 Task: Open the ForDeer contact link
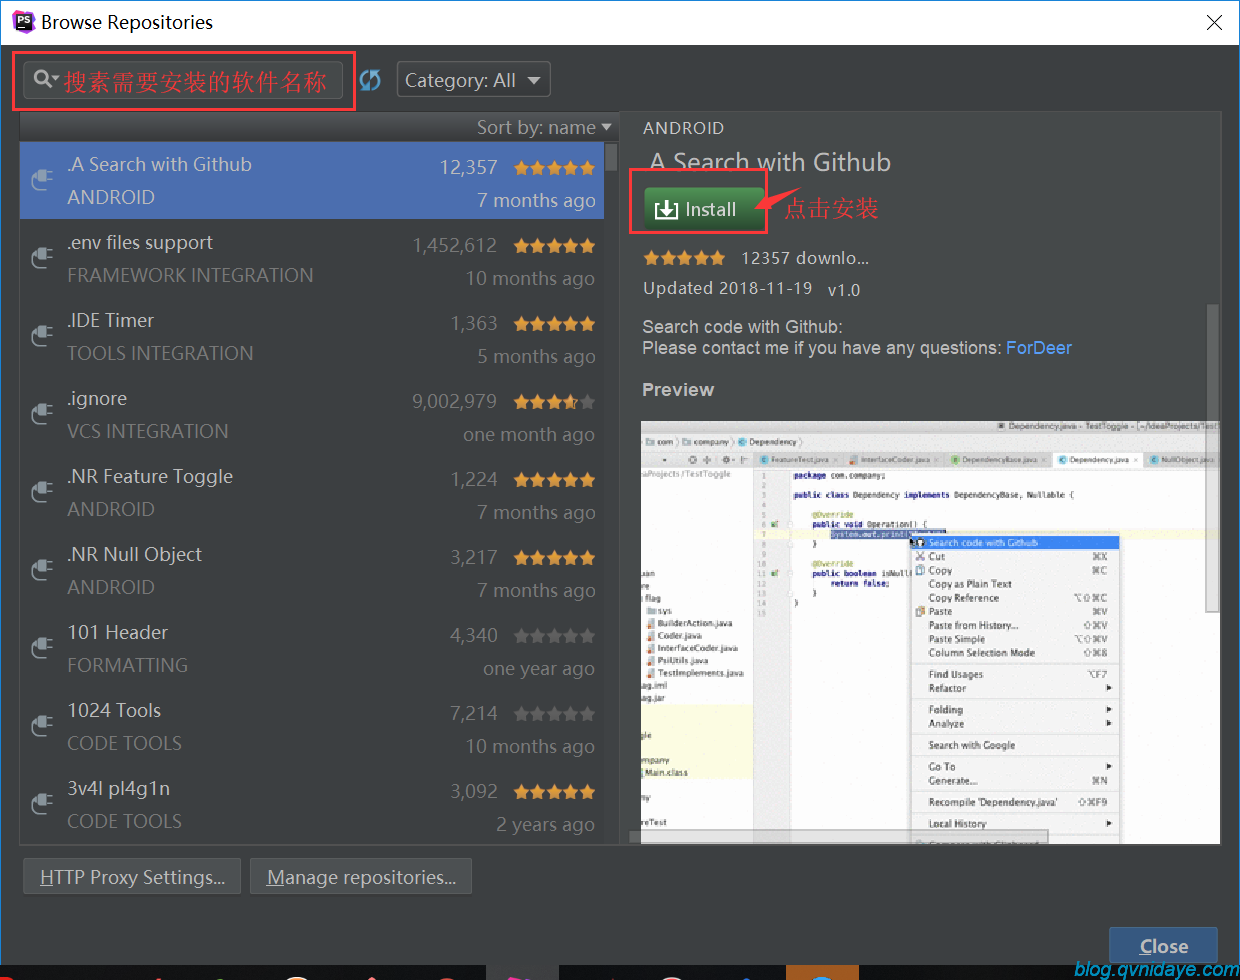point(1038,348)
